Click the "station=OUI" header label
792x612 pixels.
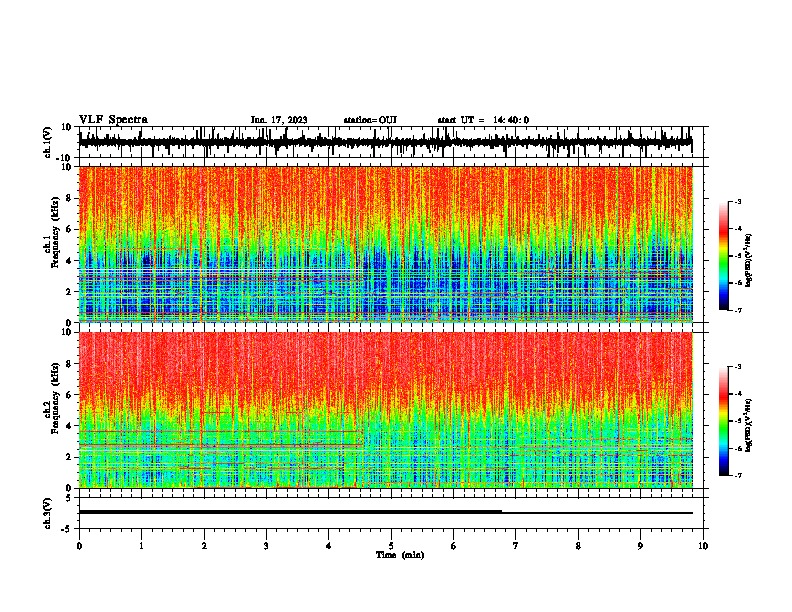(370, 120)
